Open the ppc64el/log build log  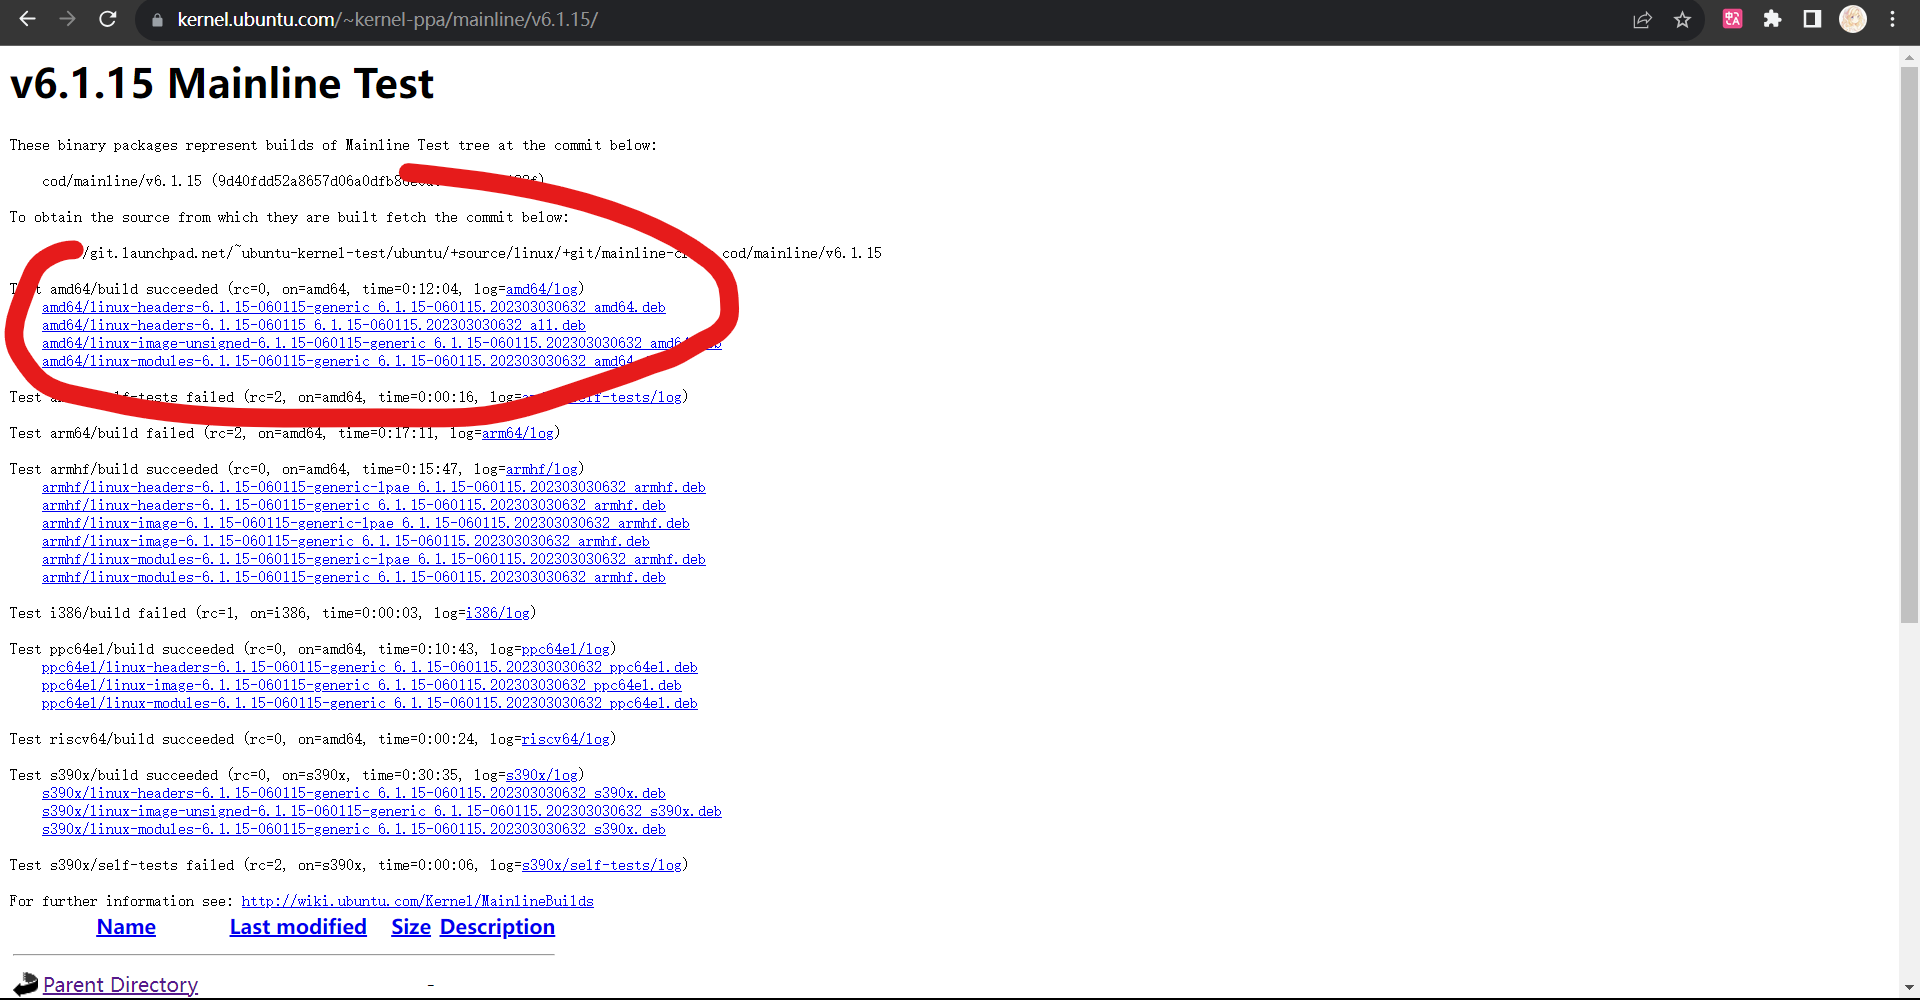(565, 649)
